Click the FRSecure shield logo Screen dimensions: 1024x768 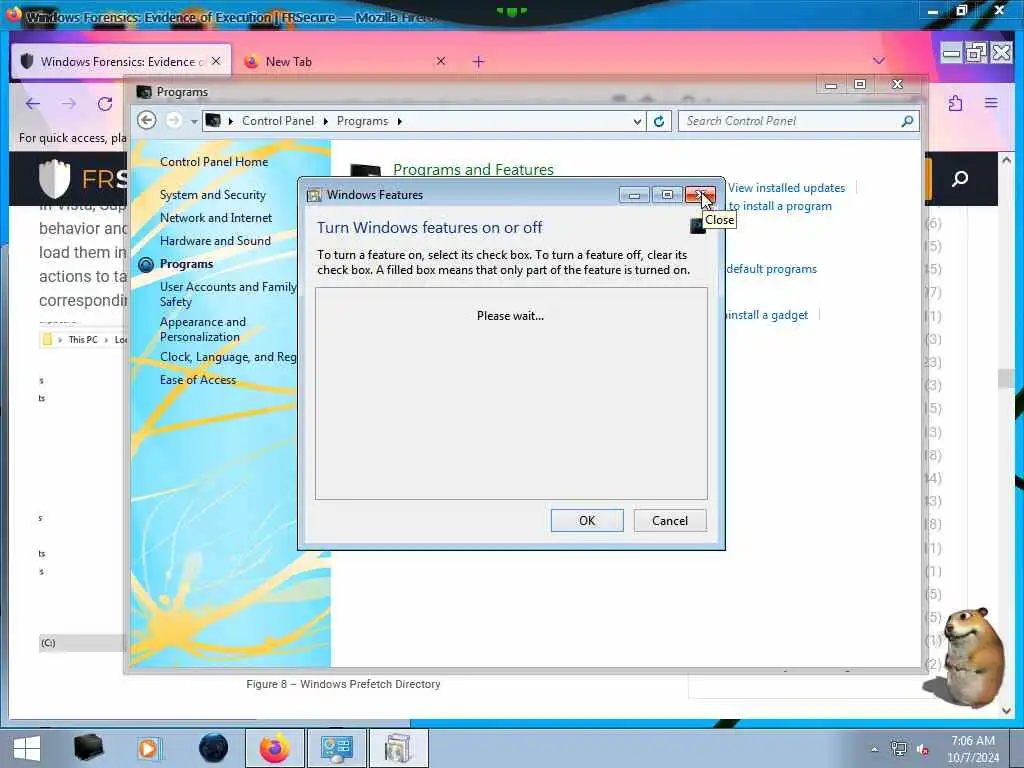[55, 178]
